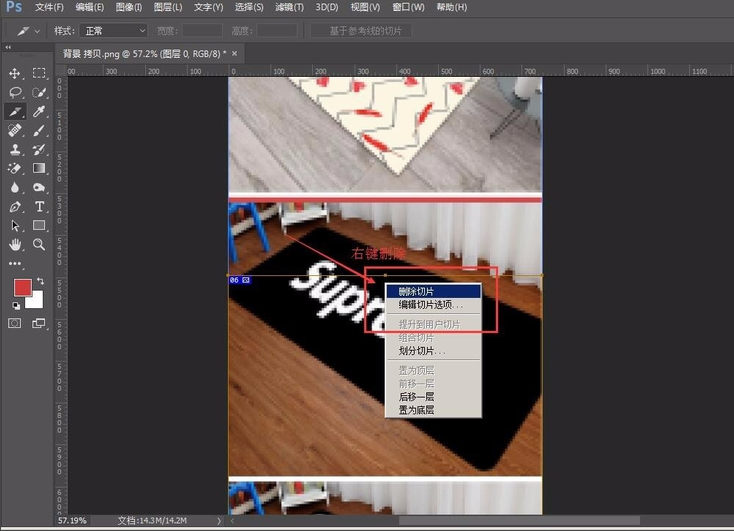734x531 pixels.
Task: Click the 57.19% zoom level field
Action: click(x=73, y=520)
